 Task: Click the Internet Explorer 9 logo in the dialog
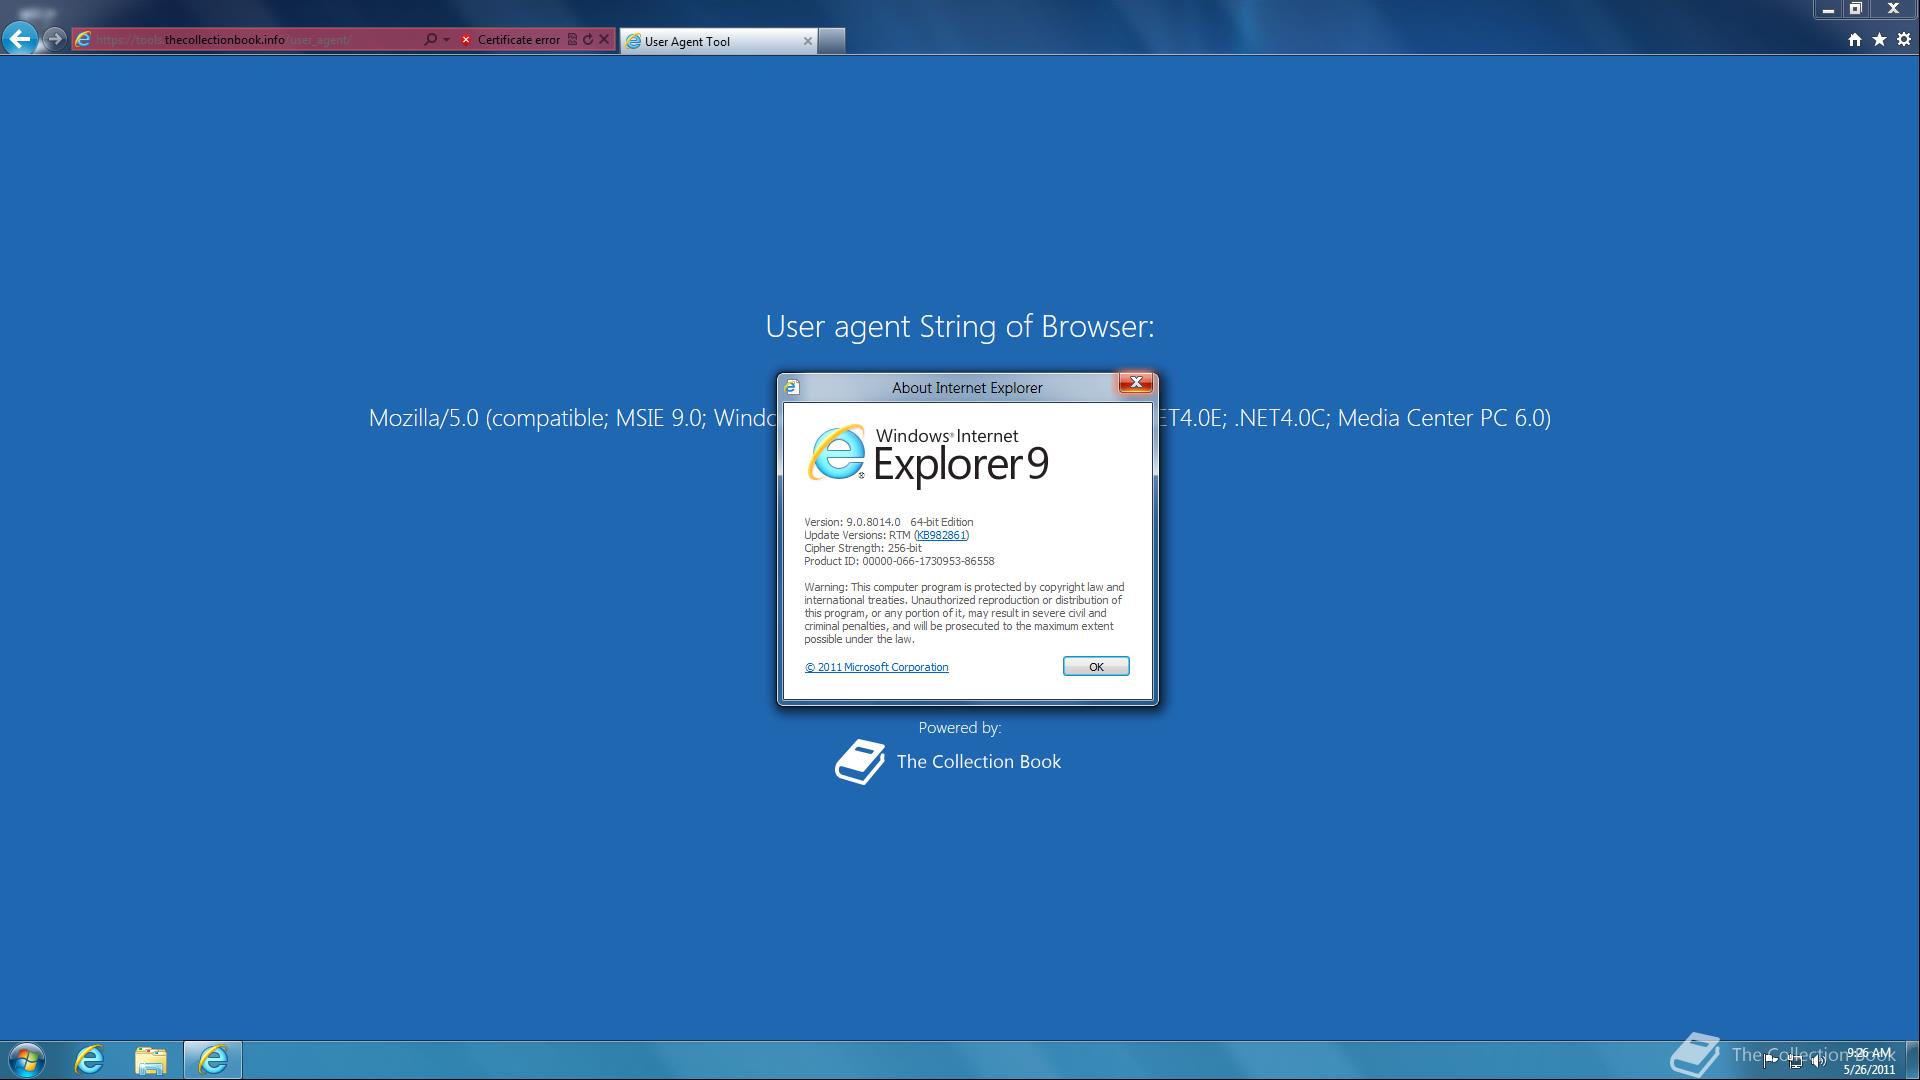click(x=928, y=456)
